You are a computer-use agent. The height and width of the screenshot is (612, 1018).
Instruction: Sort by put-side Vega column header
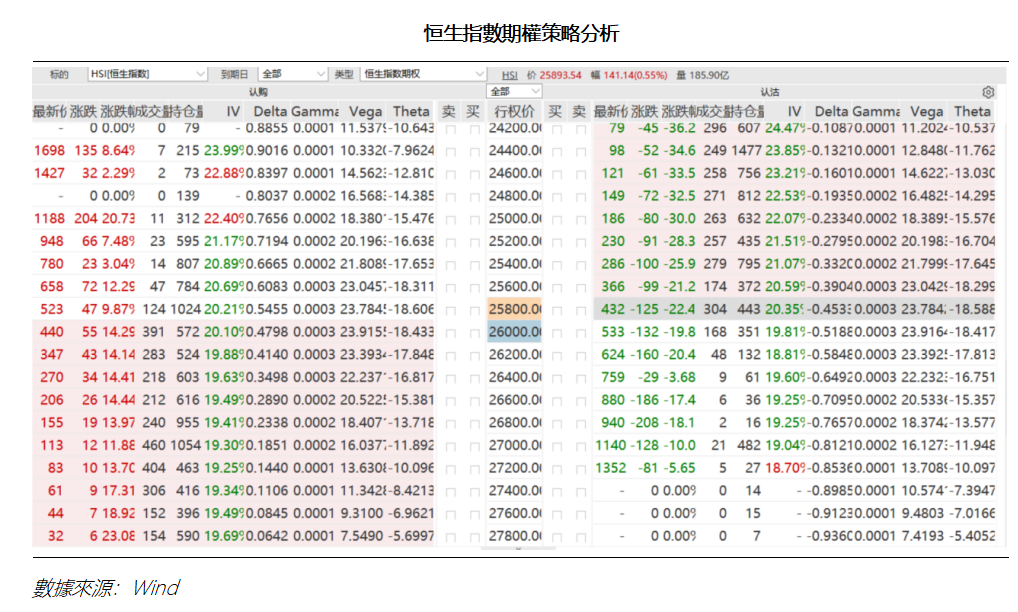coord(926,111)
